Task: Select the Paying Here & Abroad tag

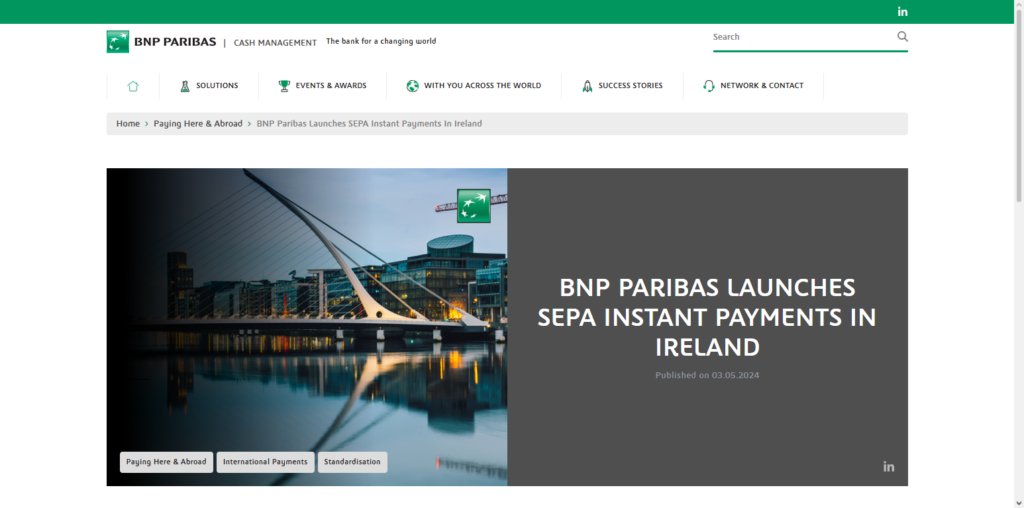Action: (167, 462)
